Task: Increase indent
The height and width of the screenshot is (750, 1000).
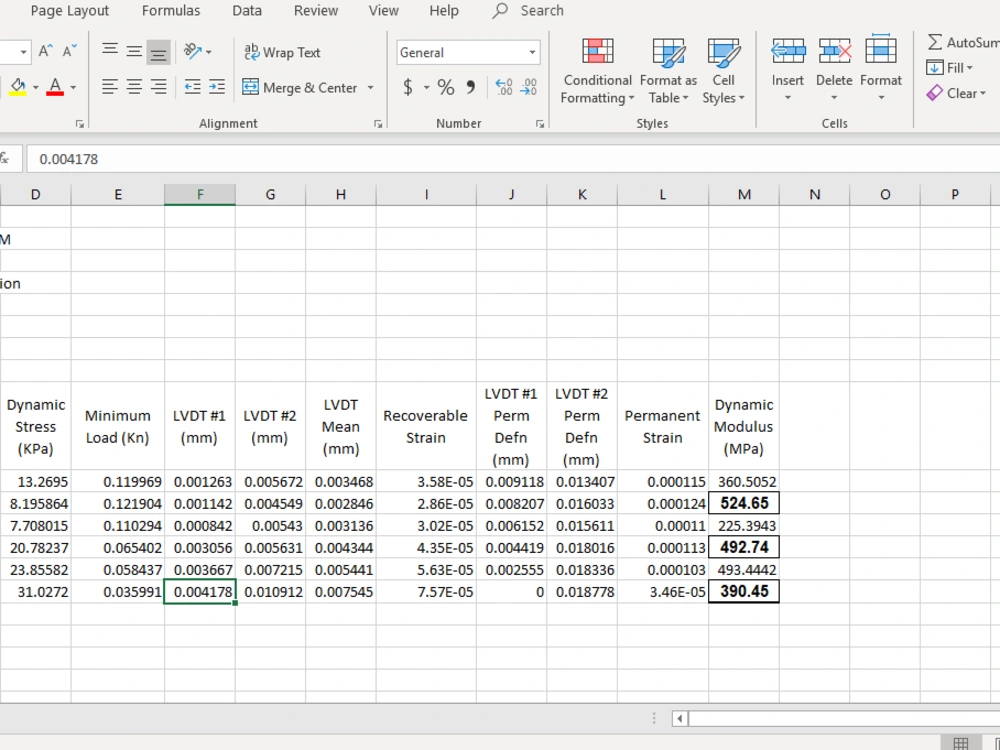Action: click(217, 87)
